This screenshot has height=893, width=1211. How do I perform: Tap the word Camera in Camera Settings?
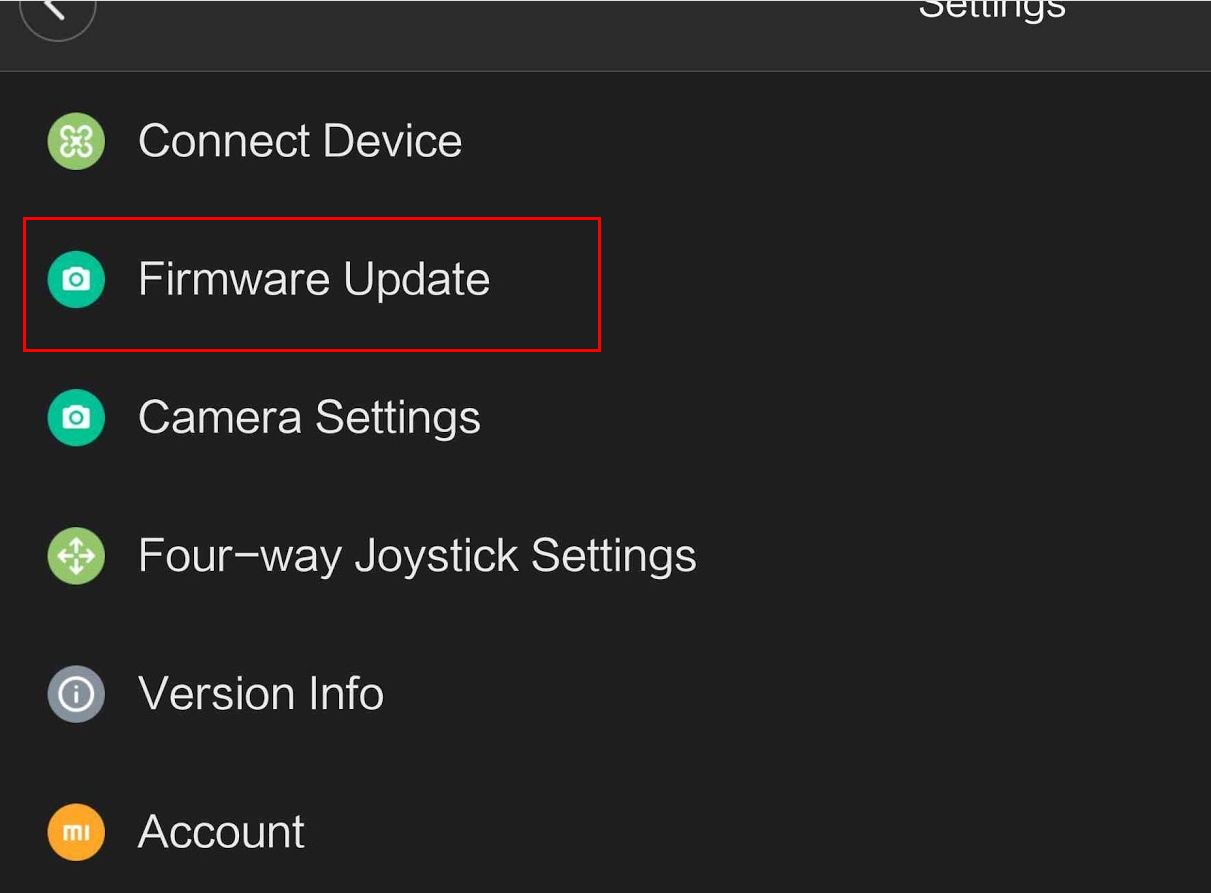[220, 417]
